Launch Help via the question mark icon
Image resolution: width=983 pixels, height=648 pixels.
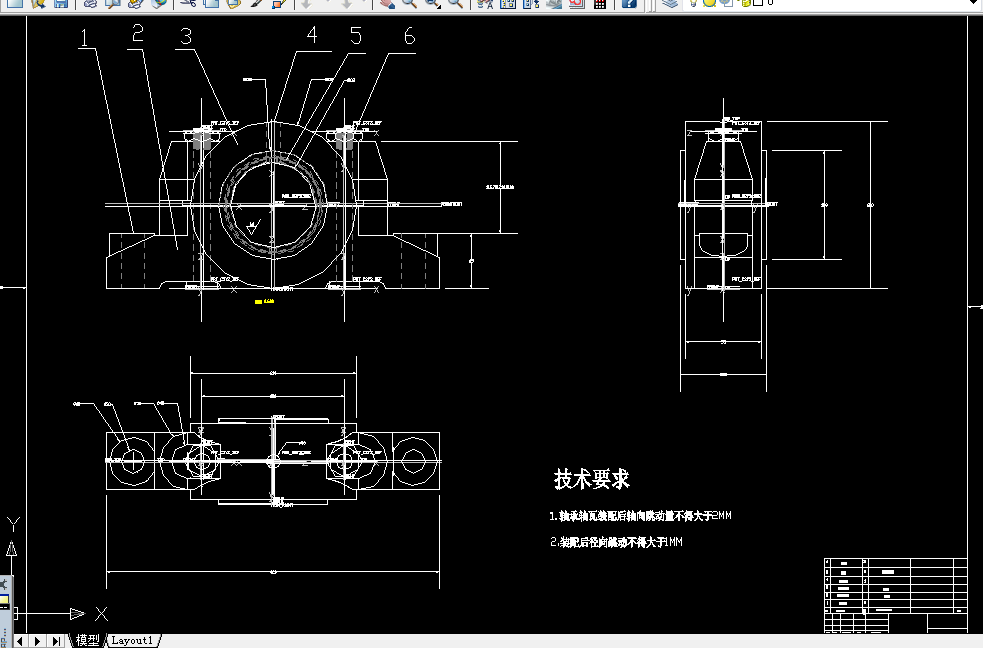628,7
